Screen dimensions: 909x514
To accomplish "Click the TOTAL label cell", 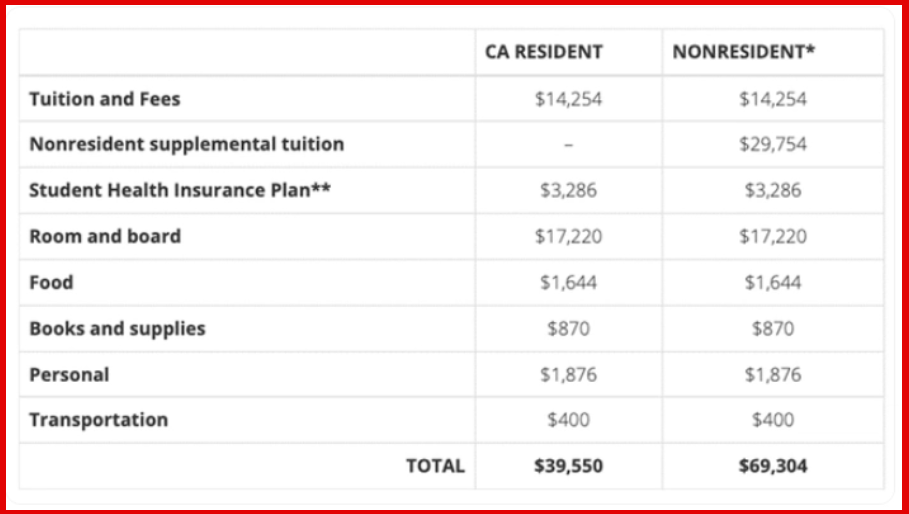I will tap(435, 466).
